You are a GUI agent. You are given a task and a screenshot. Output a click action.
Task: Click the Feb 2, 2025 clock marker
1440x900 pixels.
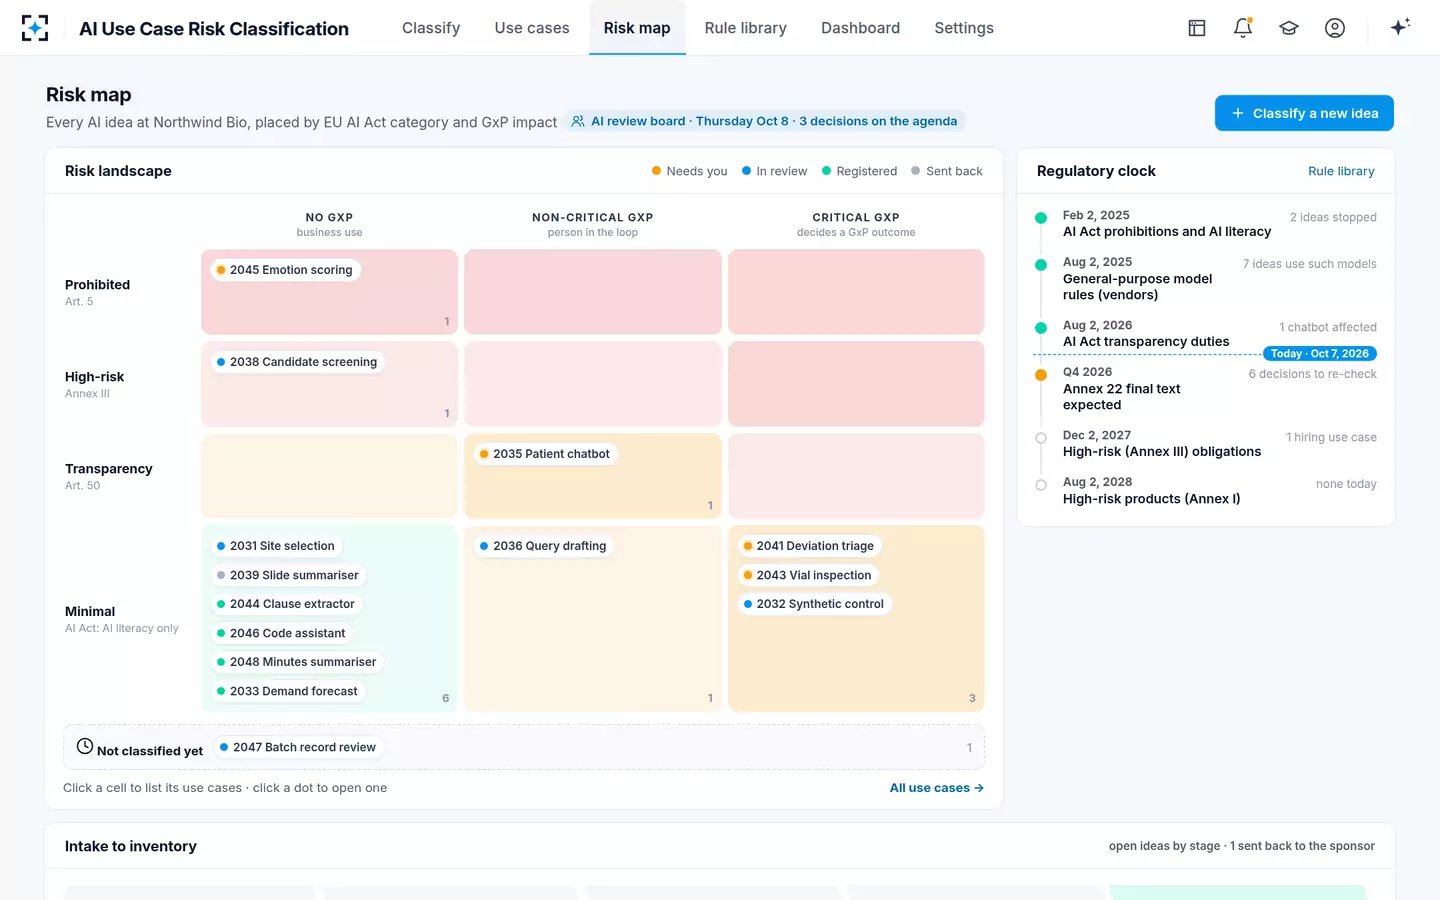(1041, 217)
